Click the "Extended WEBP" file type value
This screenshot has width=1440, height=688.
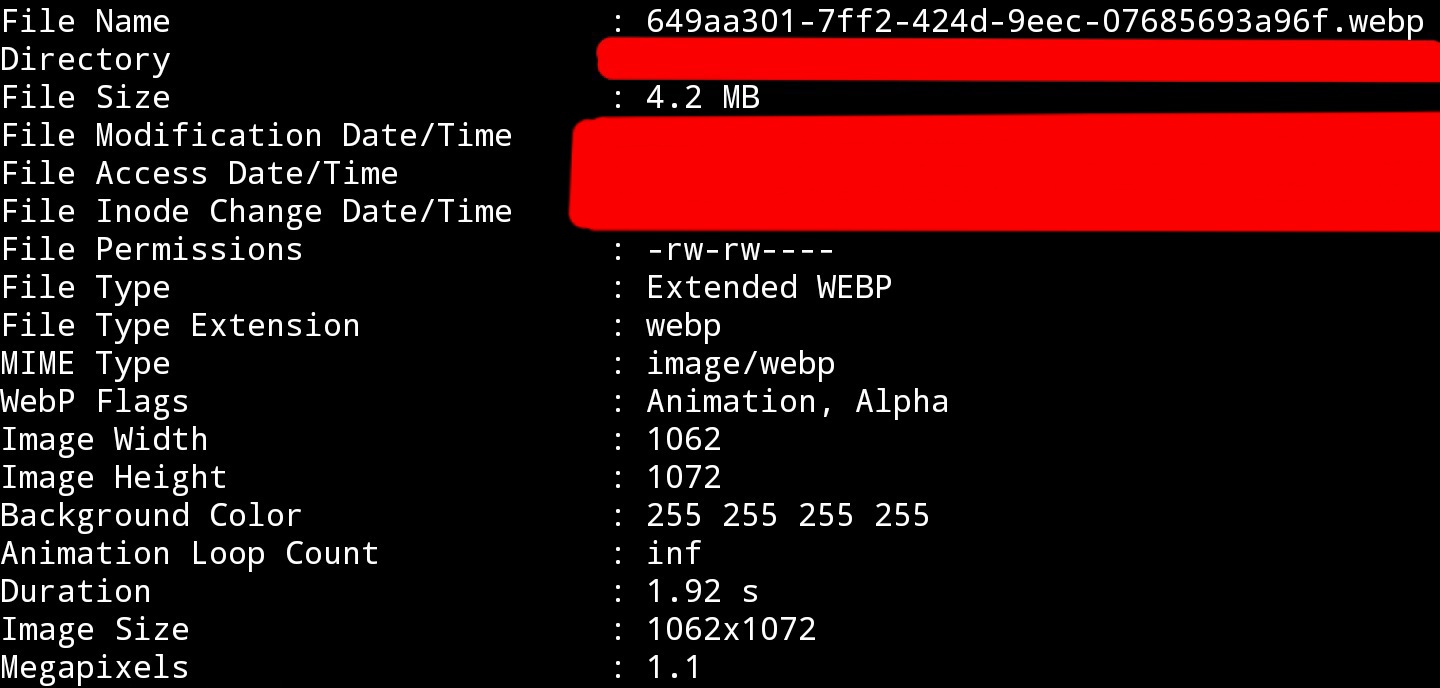pyautogui.click(x=769, y=288)
